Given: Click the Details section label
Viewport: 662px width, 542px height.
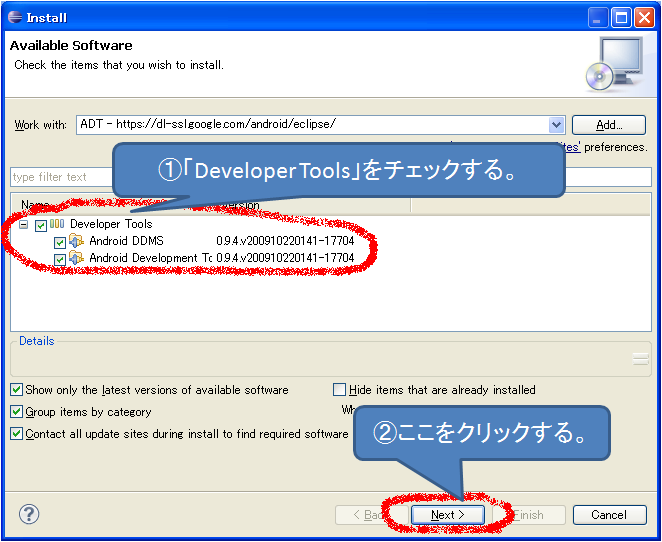Looking at the screenshot, I should [x=37, y=341].
